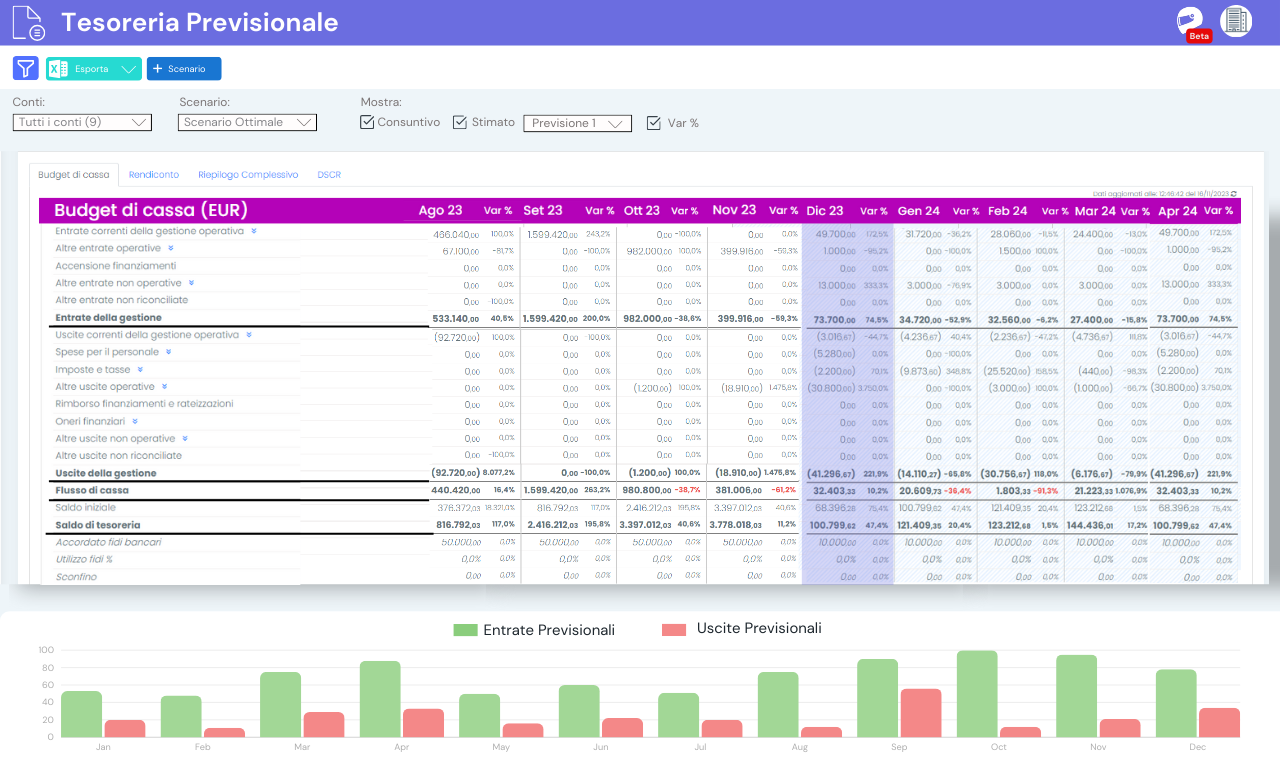Expand Oneri finanziari row
The height and width of the screenshot is (768, 1280).
pyautogui.click(x=135, y=422)
